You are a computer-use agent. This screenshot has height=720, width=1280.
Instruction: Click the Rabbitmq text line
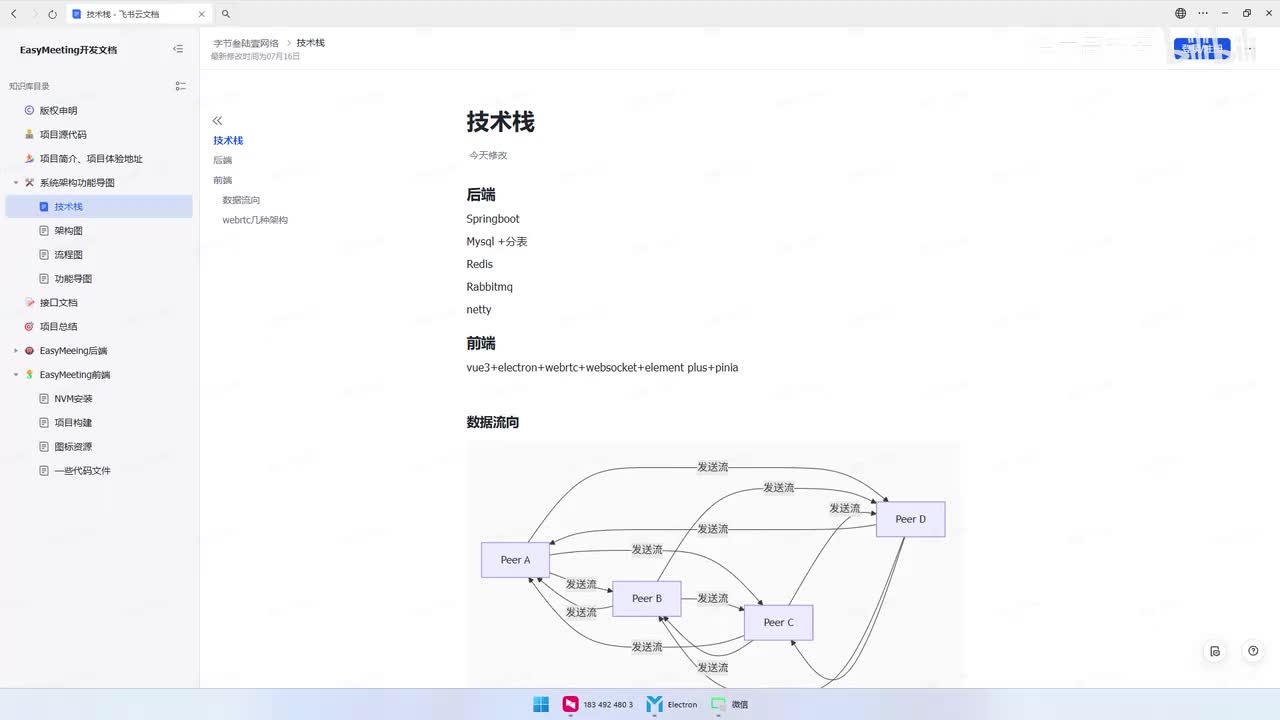coord(489,287)
